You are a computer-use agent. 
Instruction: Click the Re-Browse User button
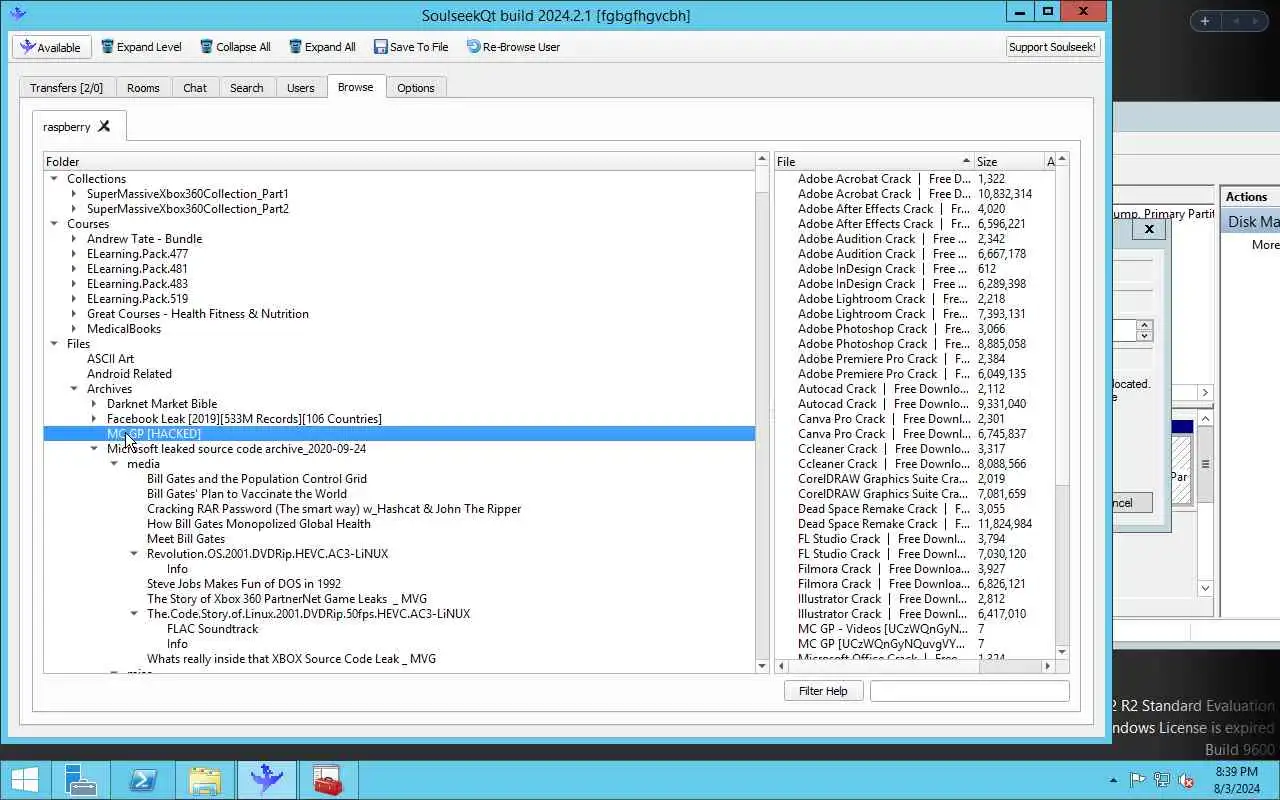click(x=513, y=47)
